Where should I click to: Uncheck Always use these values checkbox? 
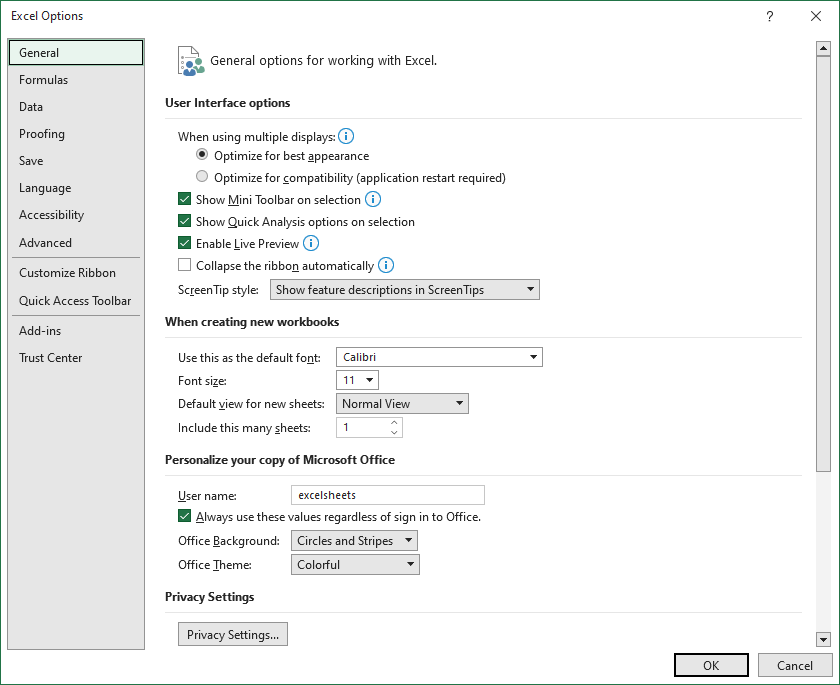pyautogui.click(x=184, y=516)
